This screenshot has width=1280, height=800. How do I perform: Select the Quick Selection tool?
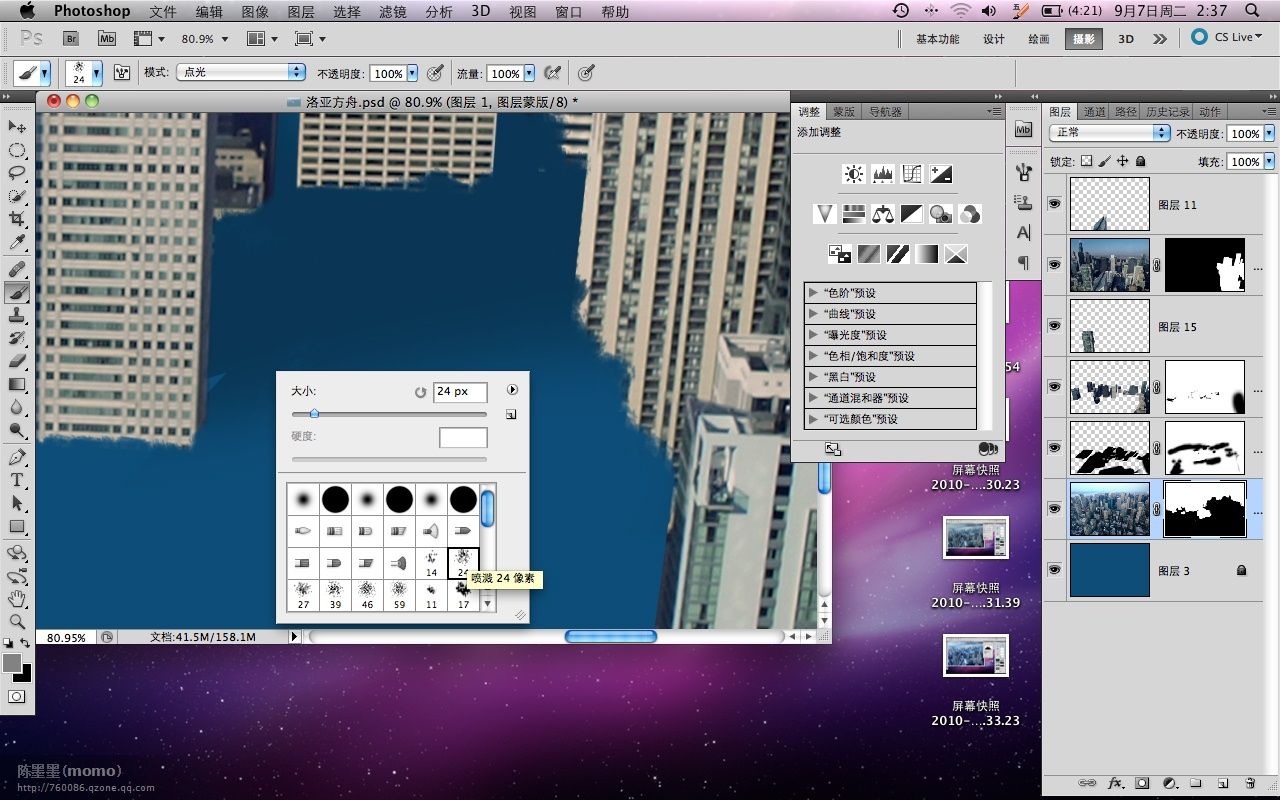coord(17,196)
